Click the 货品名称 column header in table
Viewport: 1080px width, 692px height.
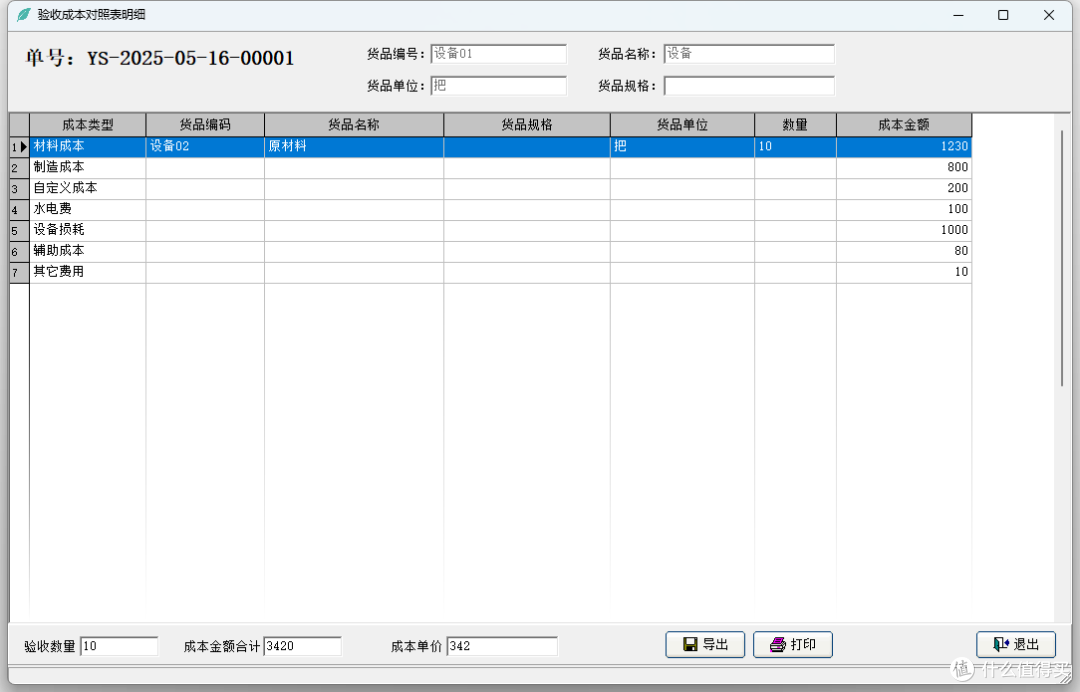coord(354,125)
